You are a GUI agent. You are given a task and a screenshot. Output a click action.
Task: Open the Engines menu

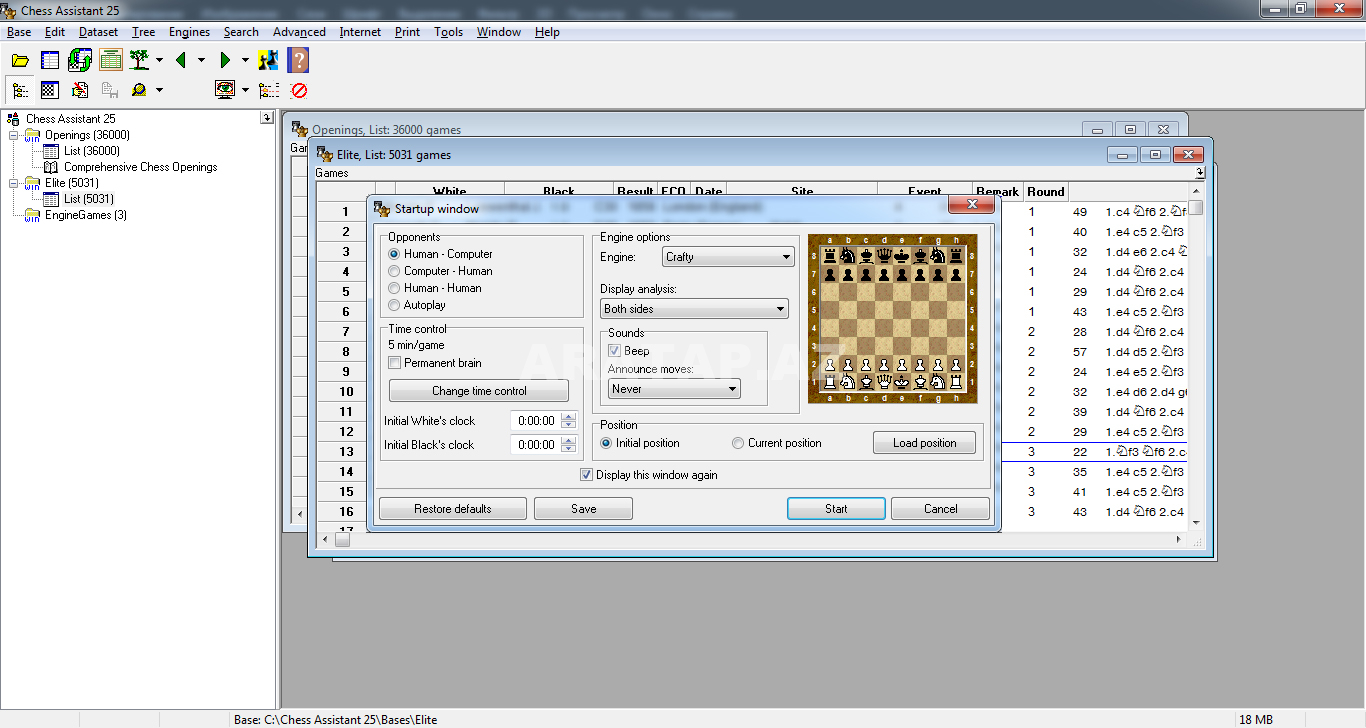tap(189, 32)
